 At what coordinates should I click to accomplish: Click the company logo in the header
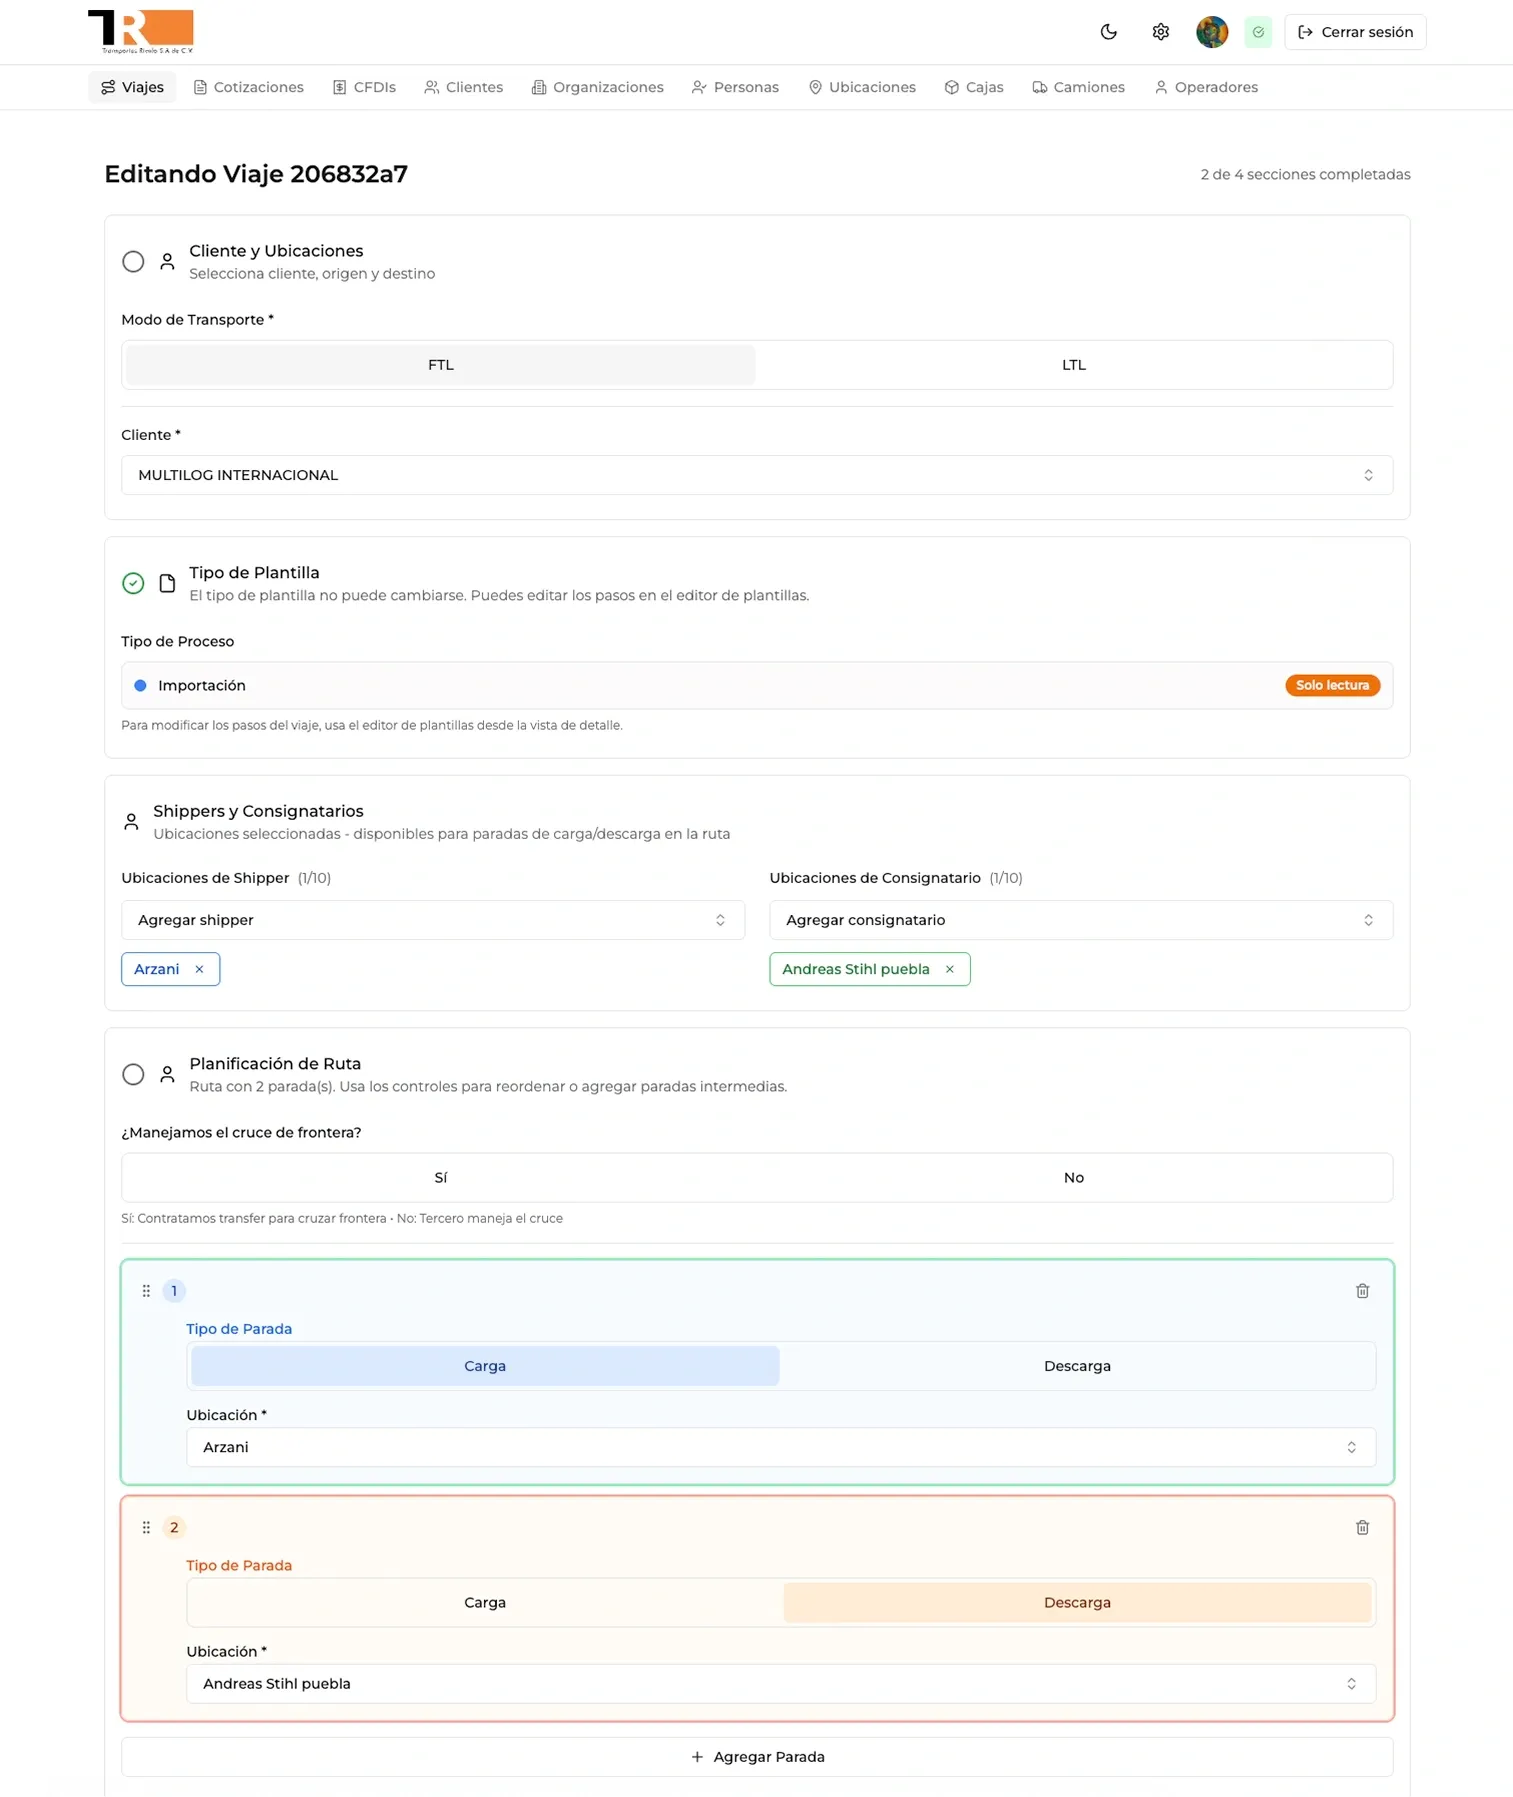click(141, 31)
